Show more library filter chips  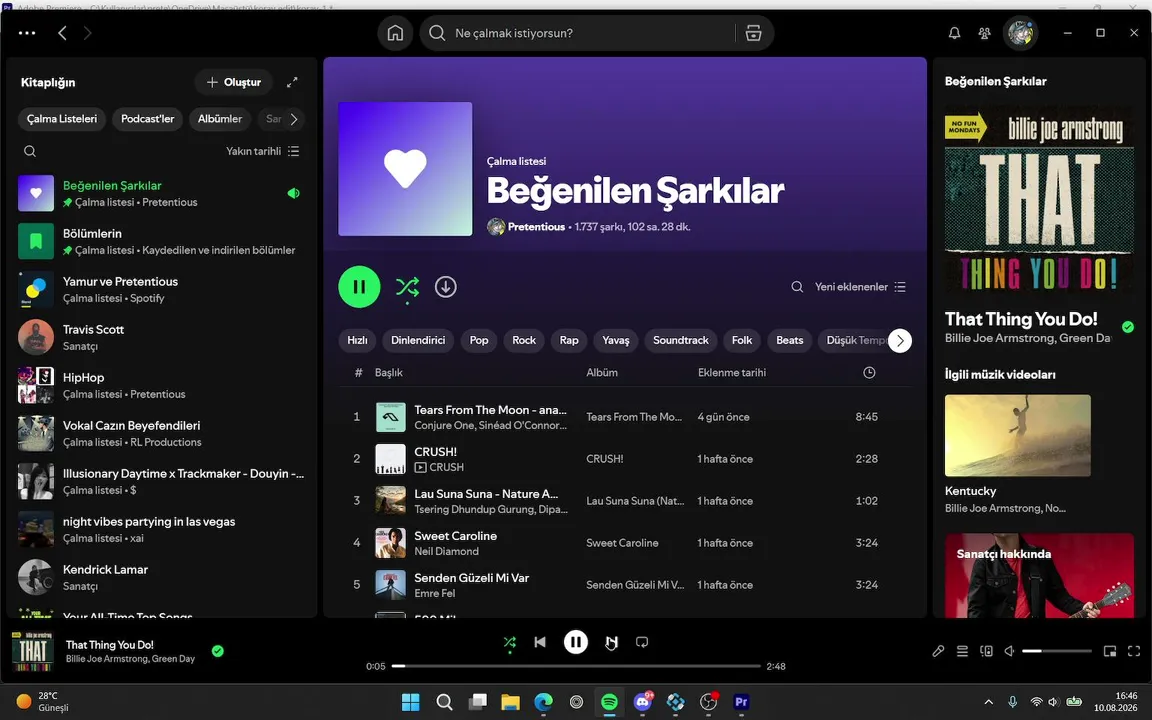[293, 119]
